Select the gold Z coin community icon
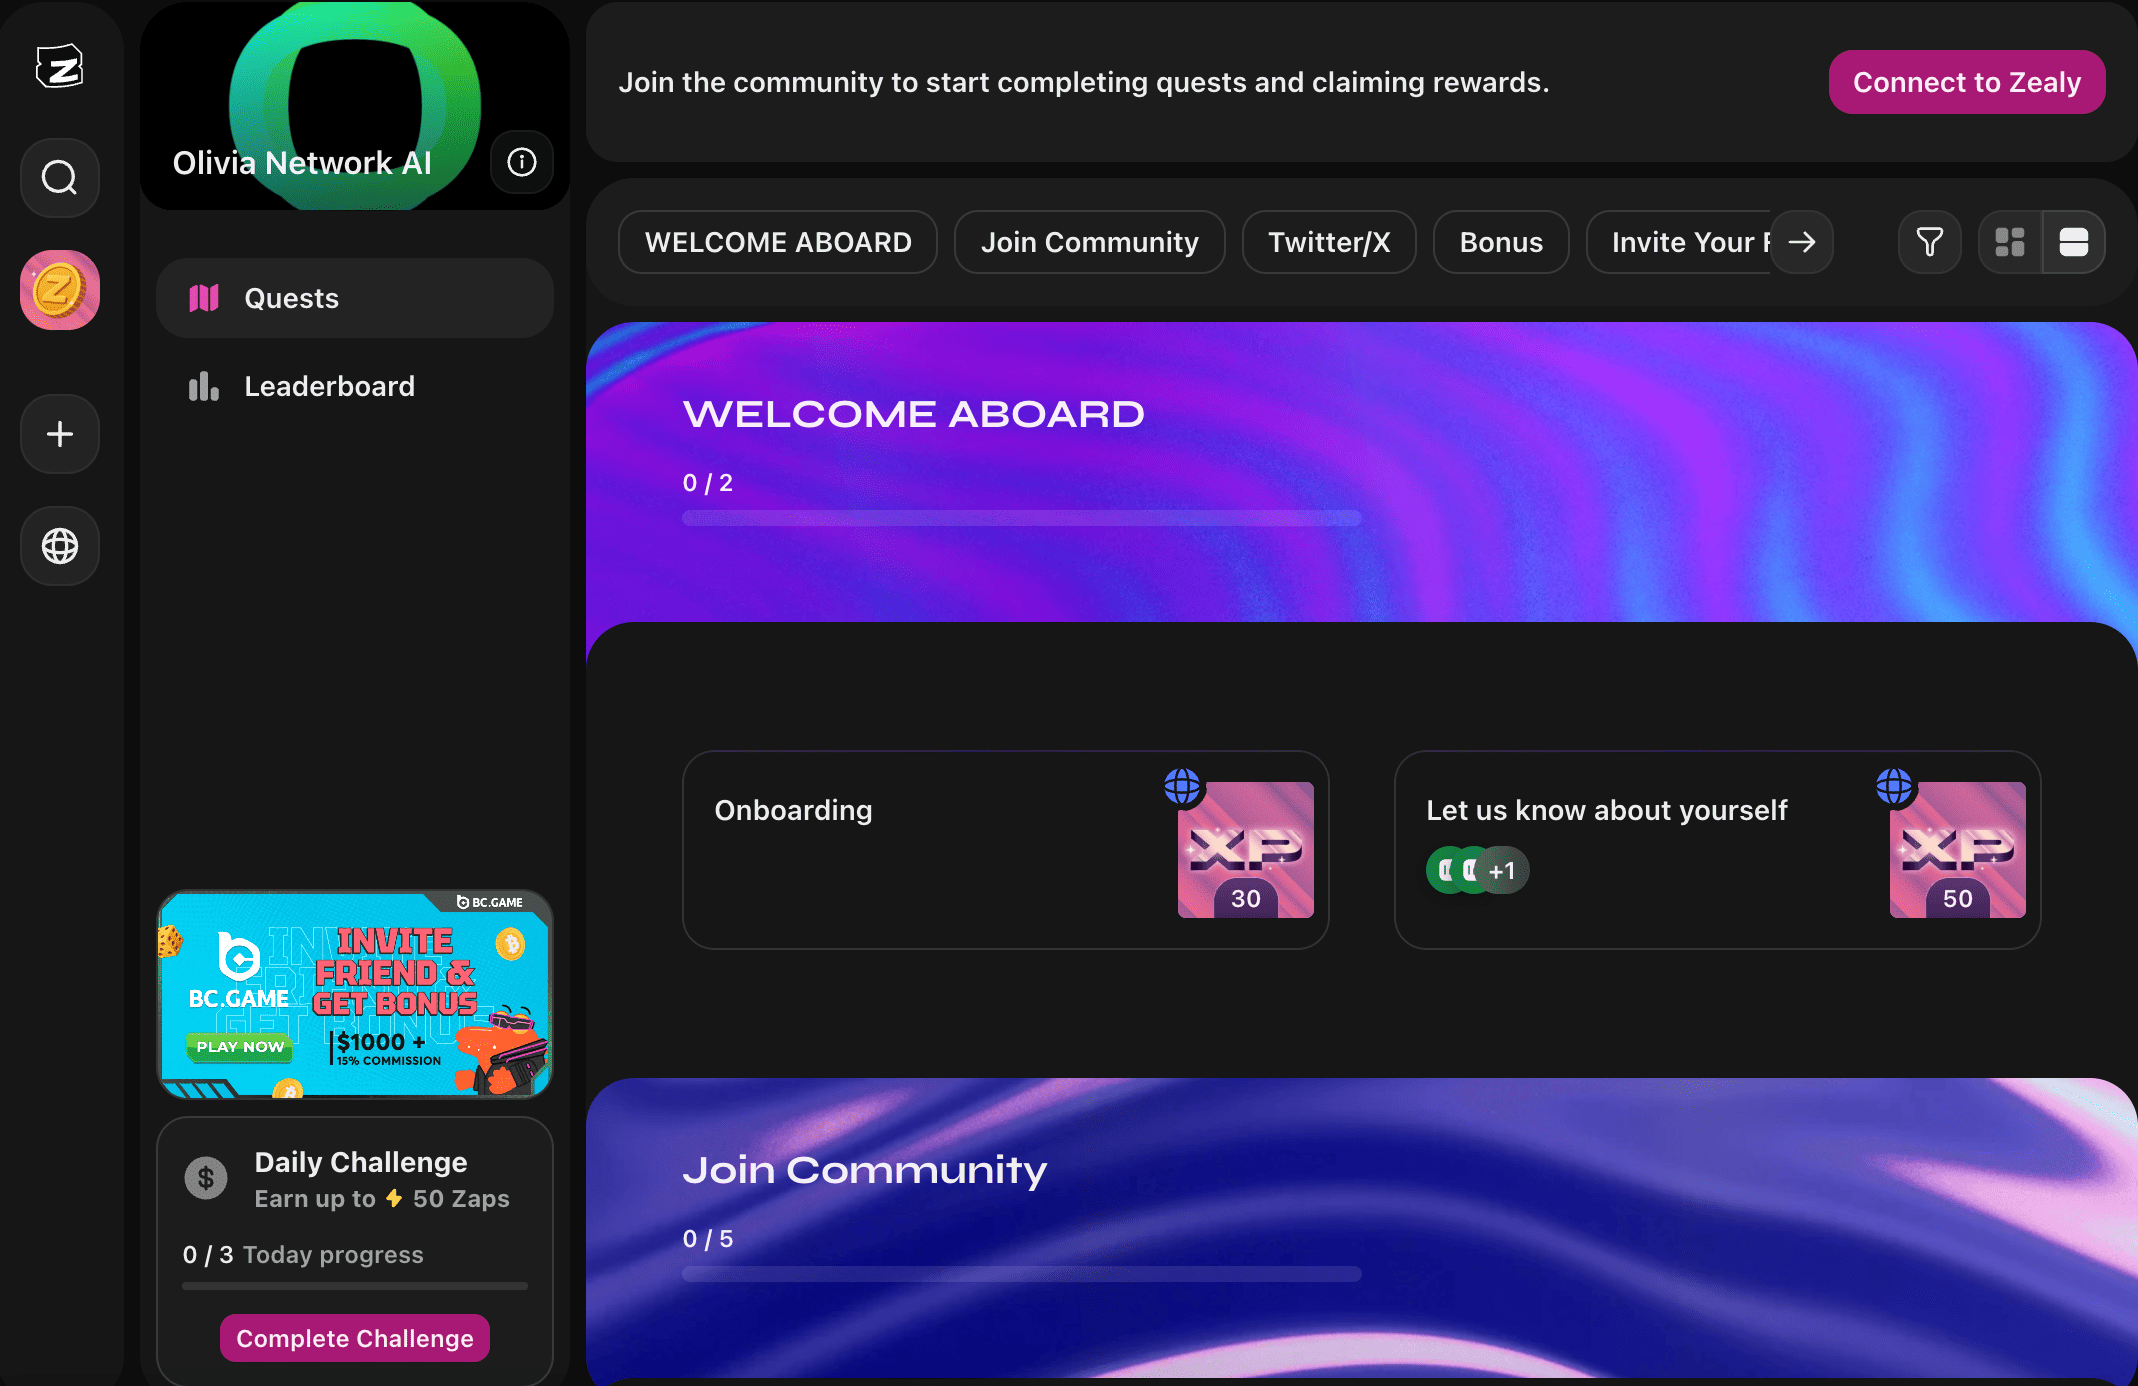The width and height of the screenshot is (2138, 1386). [59, 290]
